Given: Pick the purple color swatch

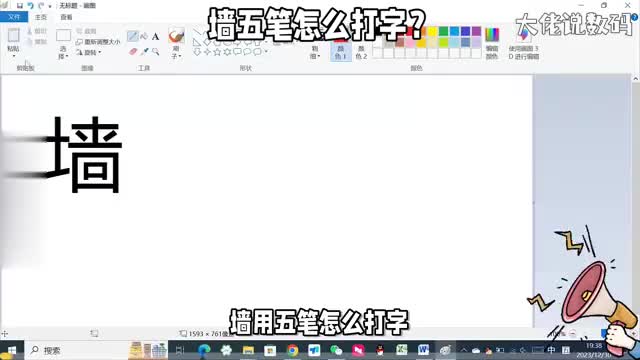Looking at the screenshot, I should point(476,31).
